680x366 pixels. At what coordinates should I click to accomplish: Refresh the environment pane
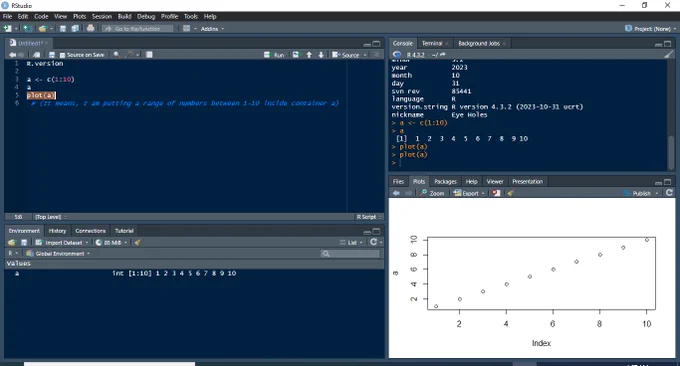[373, 242]
